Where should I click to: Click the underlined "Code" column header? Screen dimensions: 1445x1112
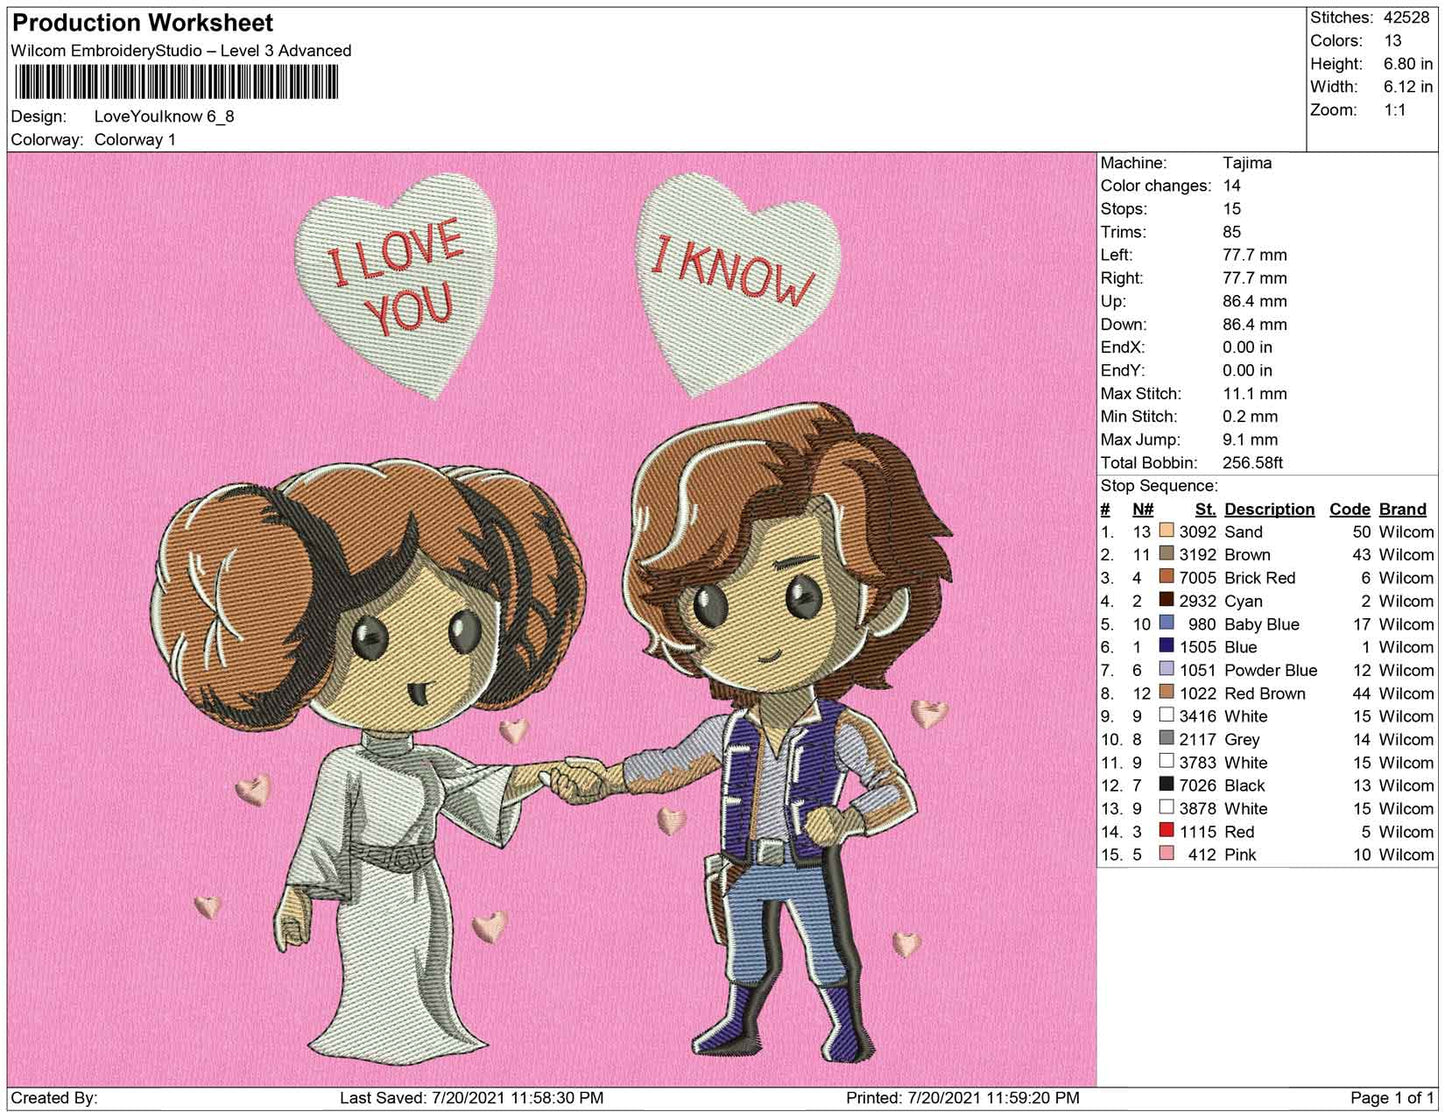(1350, 509)
